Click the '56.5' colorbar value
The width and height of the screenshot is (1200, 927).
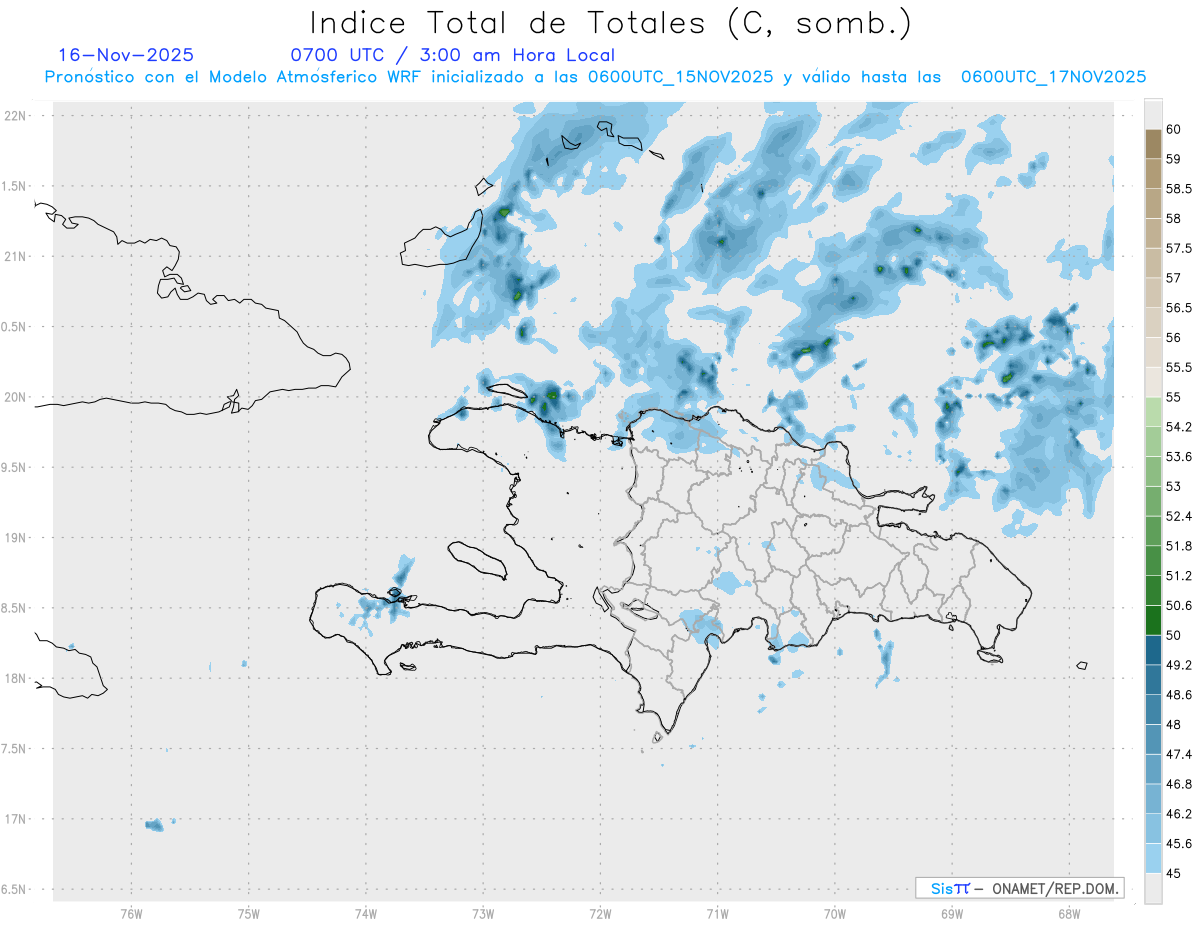tap(1179, 308)
